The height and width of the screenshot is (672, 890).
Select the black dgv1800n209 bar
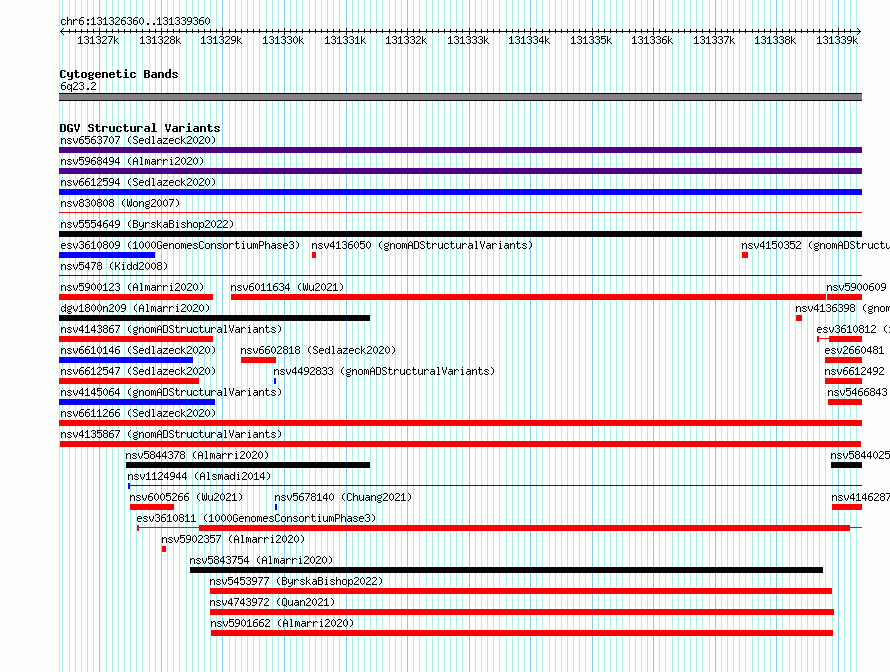pos(215,318)
